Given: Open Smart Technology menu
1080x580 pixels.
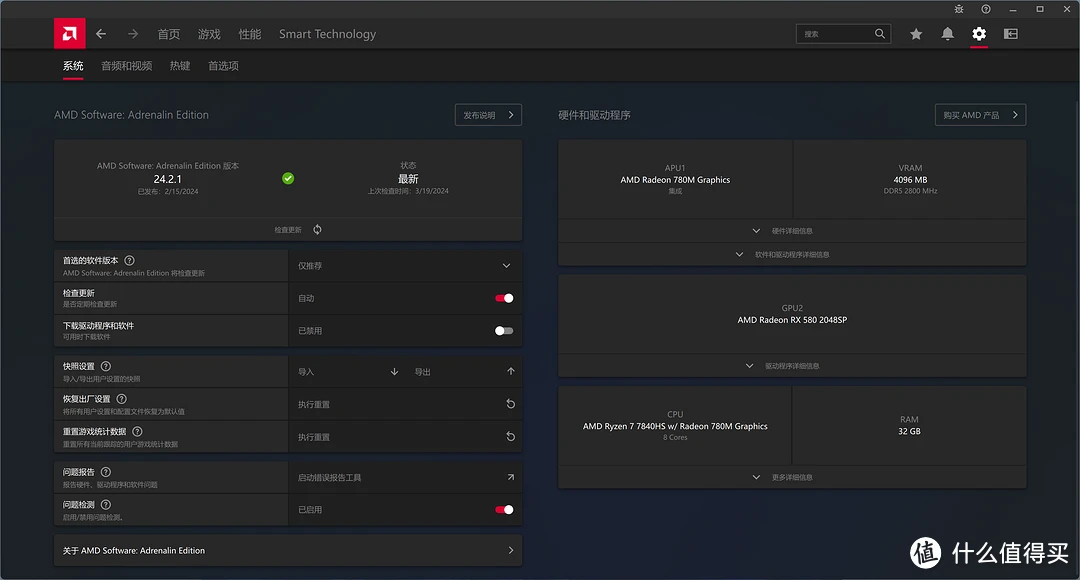Looking at the screenshot, I should (327, 34).
